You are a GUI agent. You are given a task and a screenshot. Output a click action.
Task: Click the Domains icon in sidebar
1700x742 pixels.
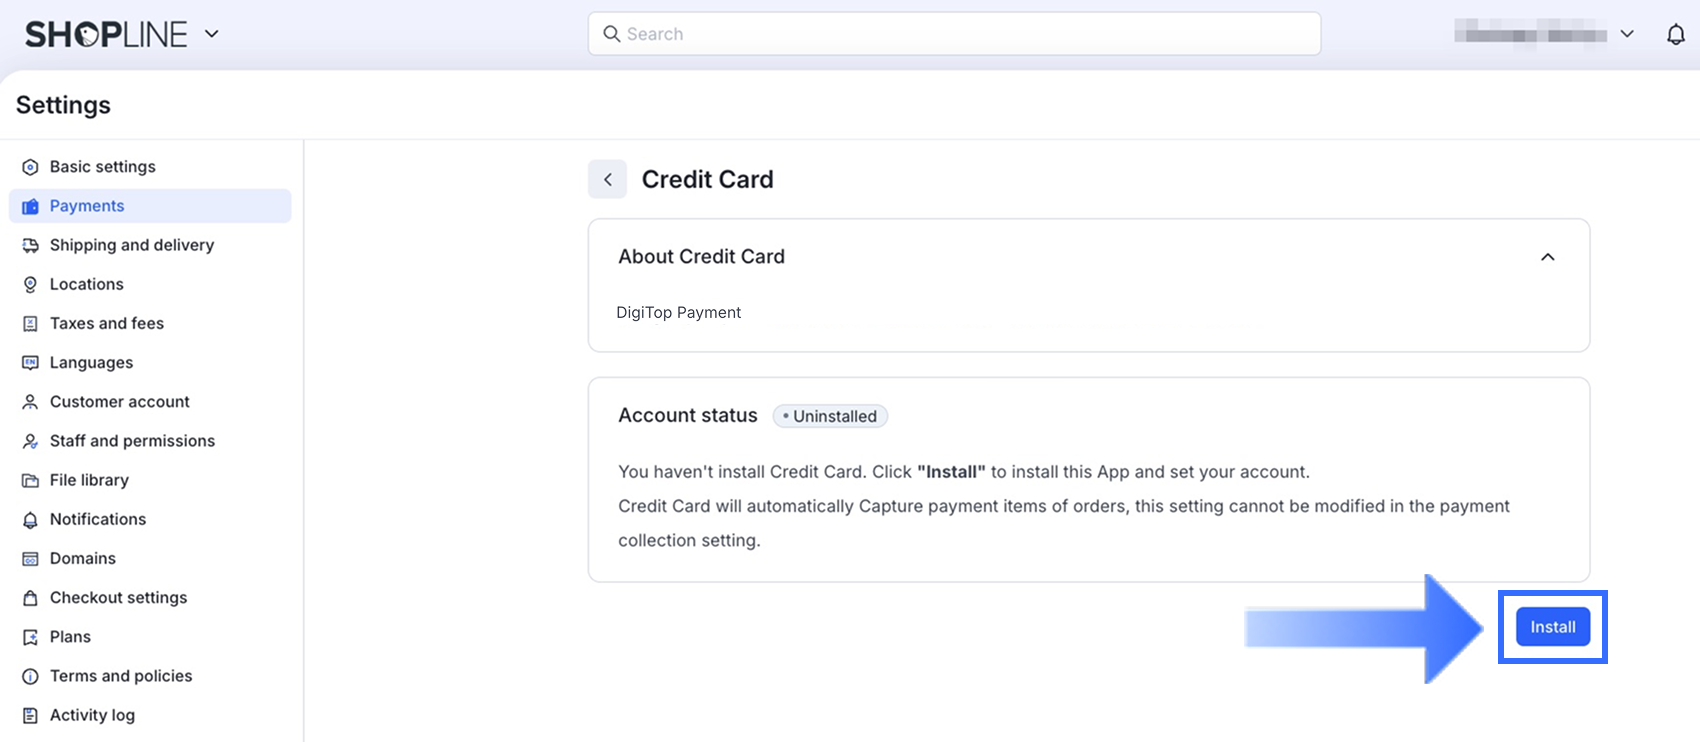point(30,559)
